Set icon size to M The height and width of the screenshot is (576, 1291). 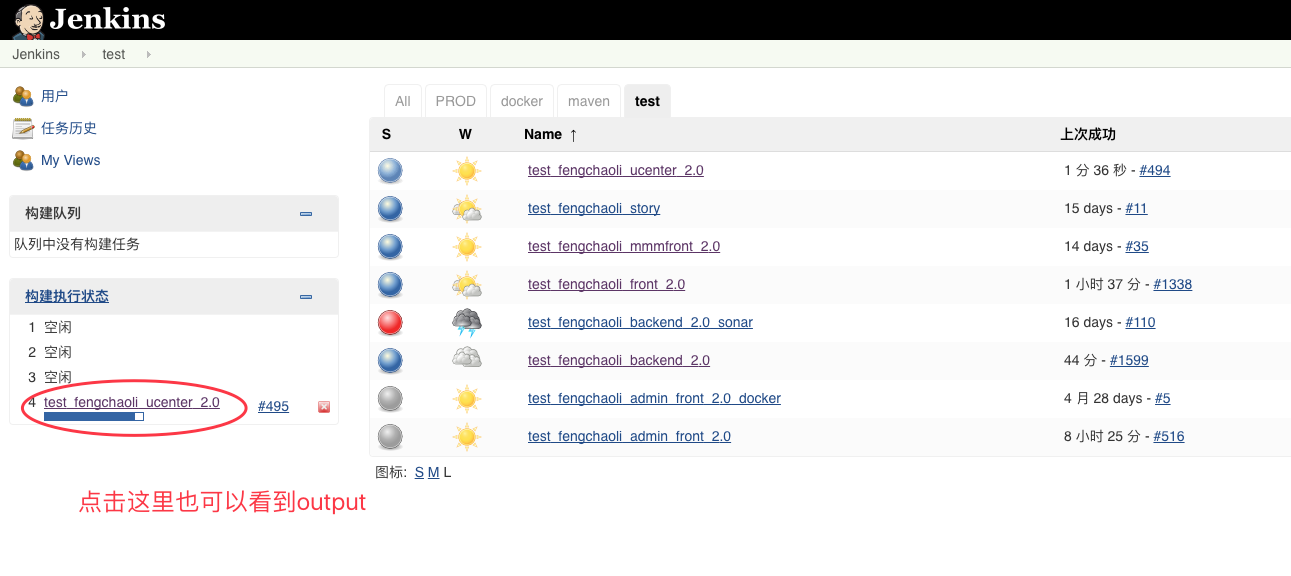[x=434, y=472]
